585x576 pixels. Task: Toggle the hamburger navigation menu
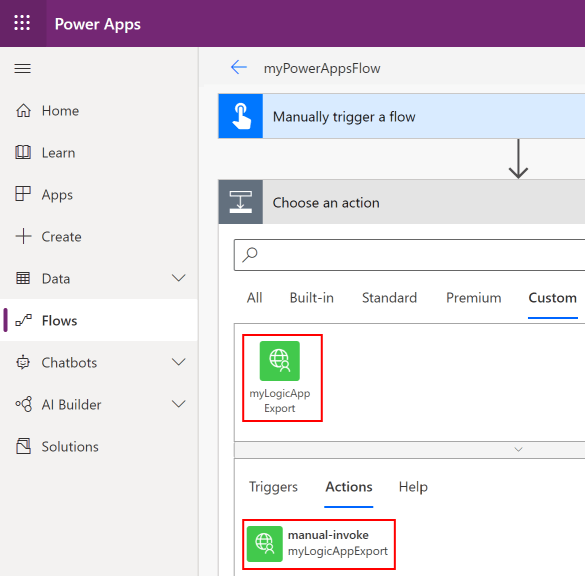22,69
